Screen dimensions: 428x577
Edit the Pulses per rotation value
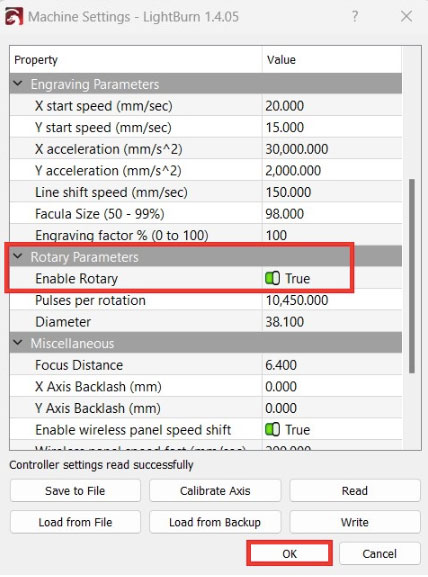332,300
